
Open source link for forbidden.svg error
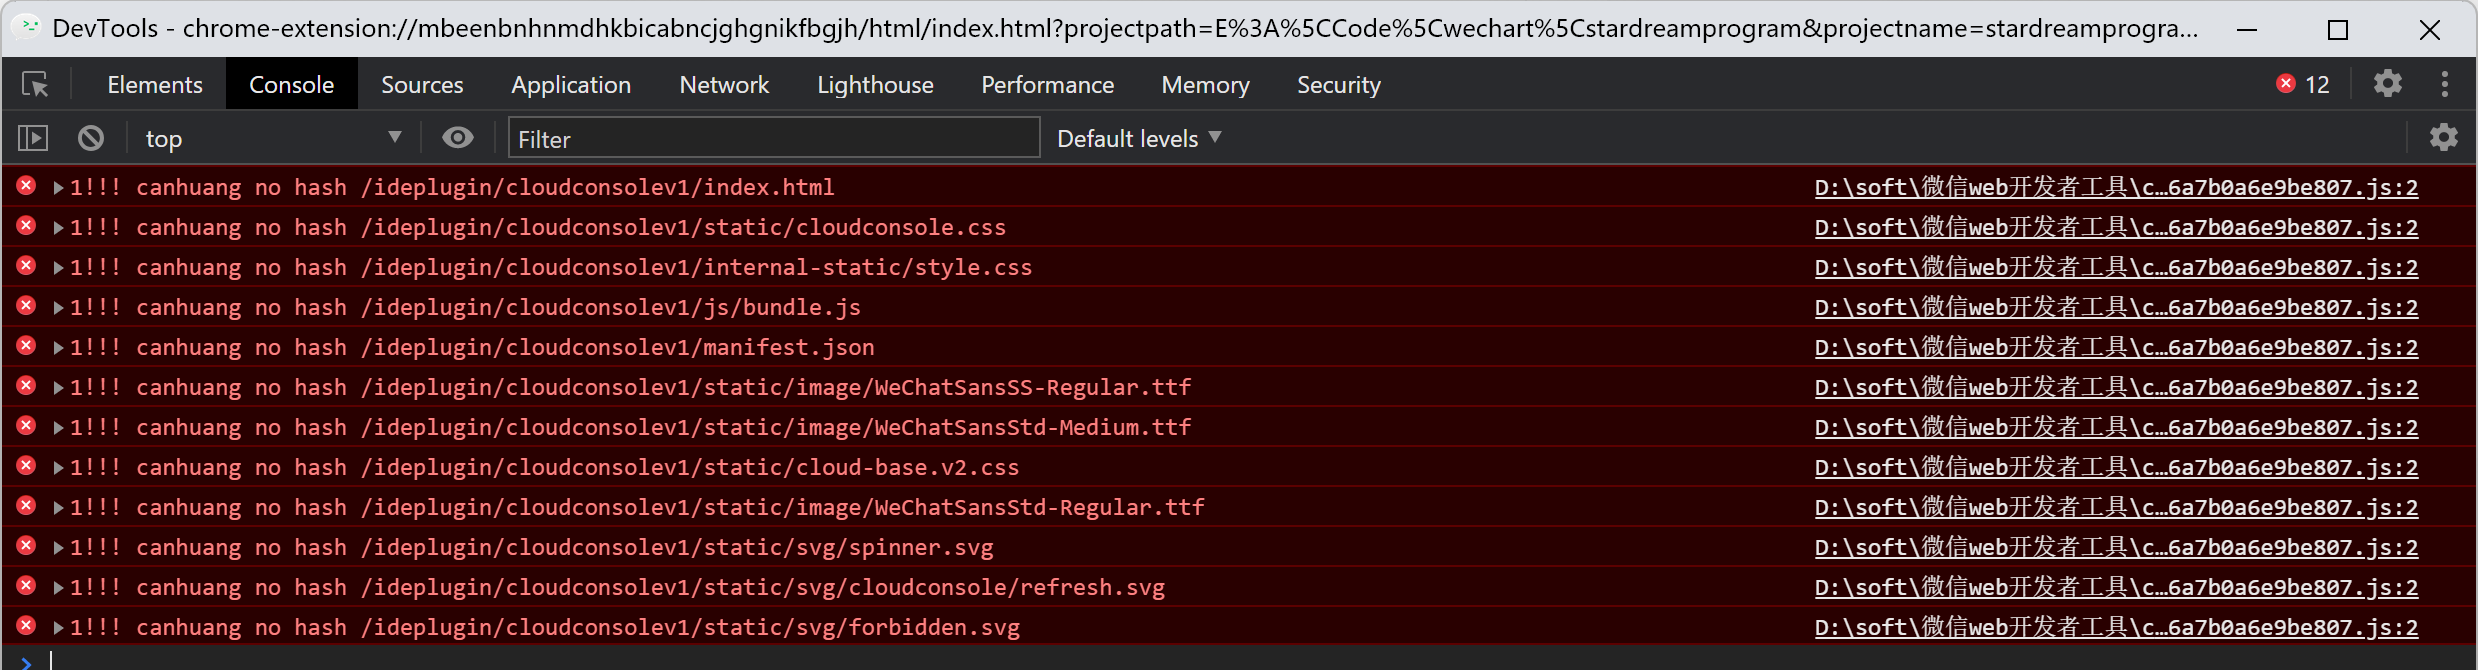click(x=2115, y=628)
